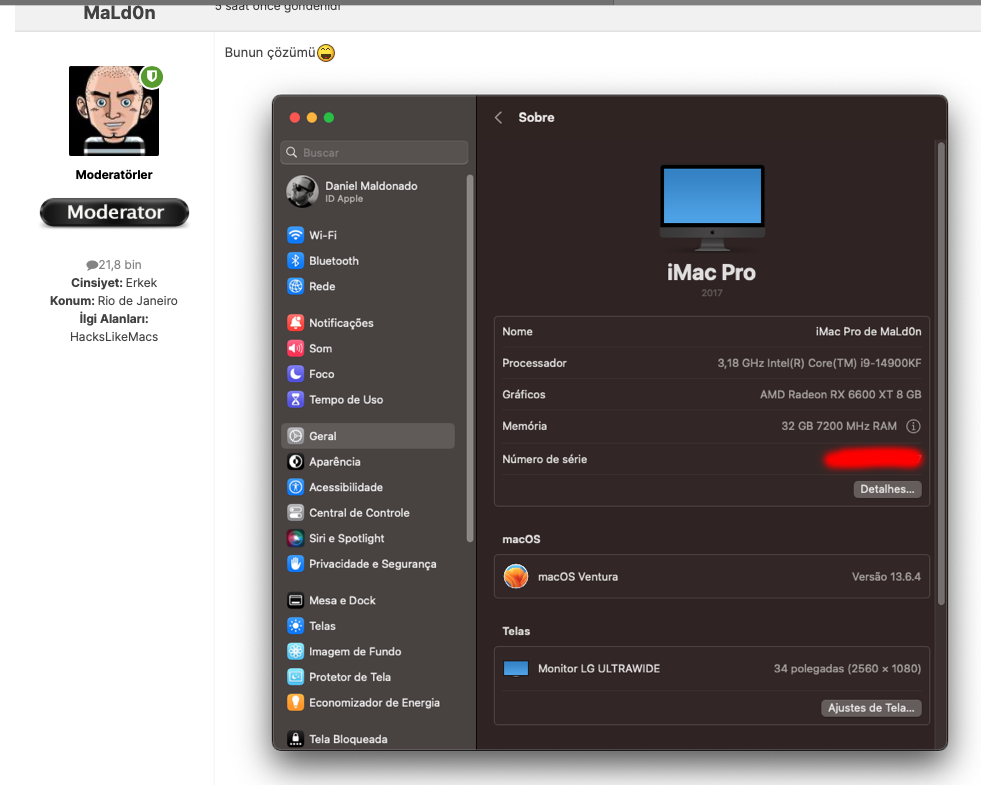Open Tempo de Uso hourglass icon
The height and width of the screenshot is (785, 981).
tap(296, 400)
